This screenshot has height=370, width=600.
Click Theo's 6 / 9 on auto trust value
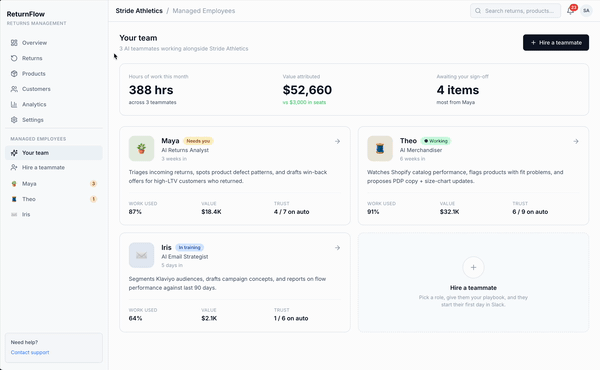click(x=530, y=212)
